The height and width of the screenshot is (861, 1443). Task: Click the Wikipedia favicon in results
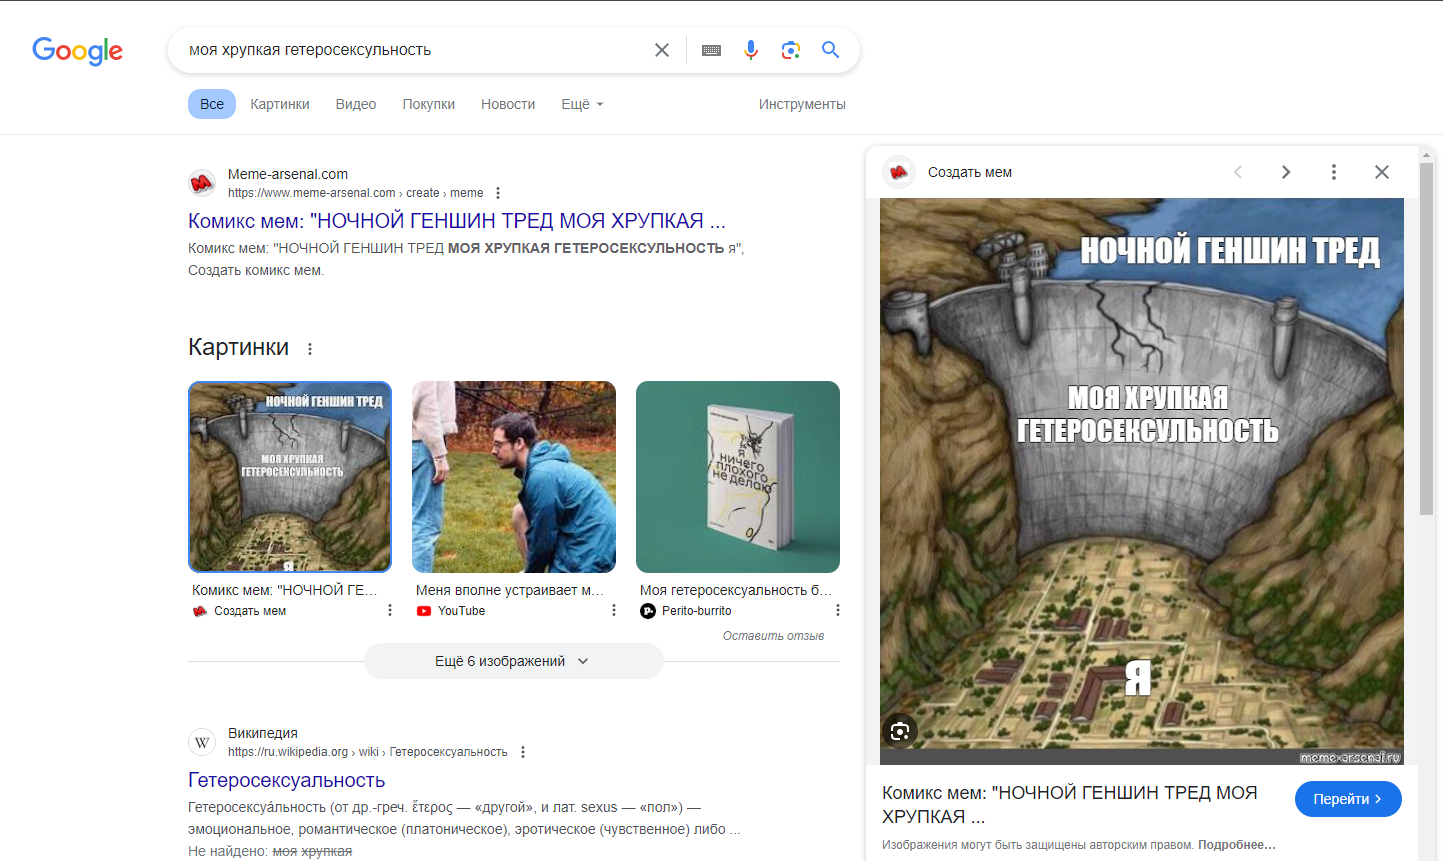point(202,742)
